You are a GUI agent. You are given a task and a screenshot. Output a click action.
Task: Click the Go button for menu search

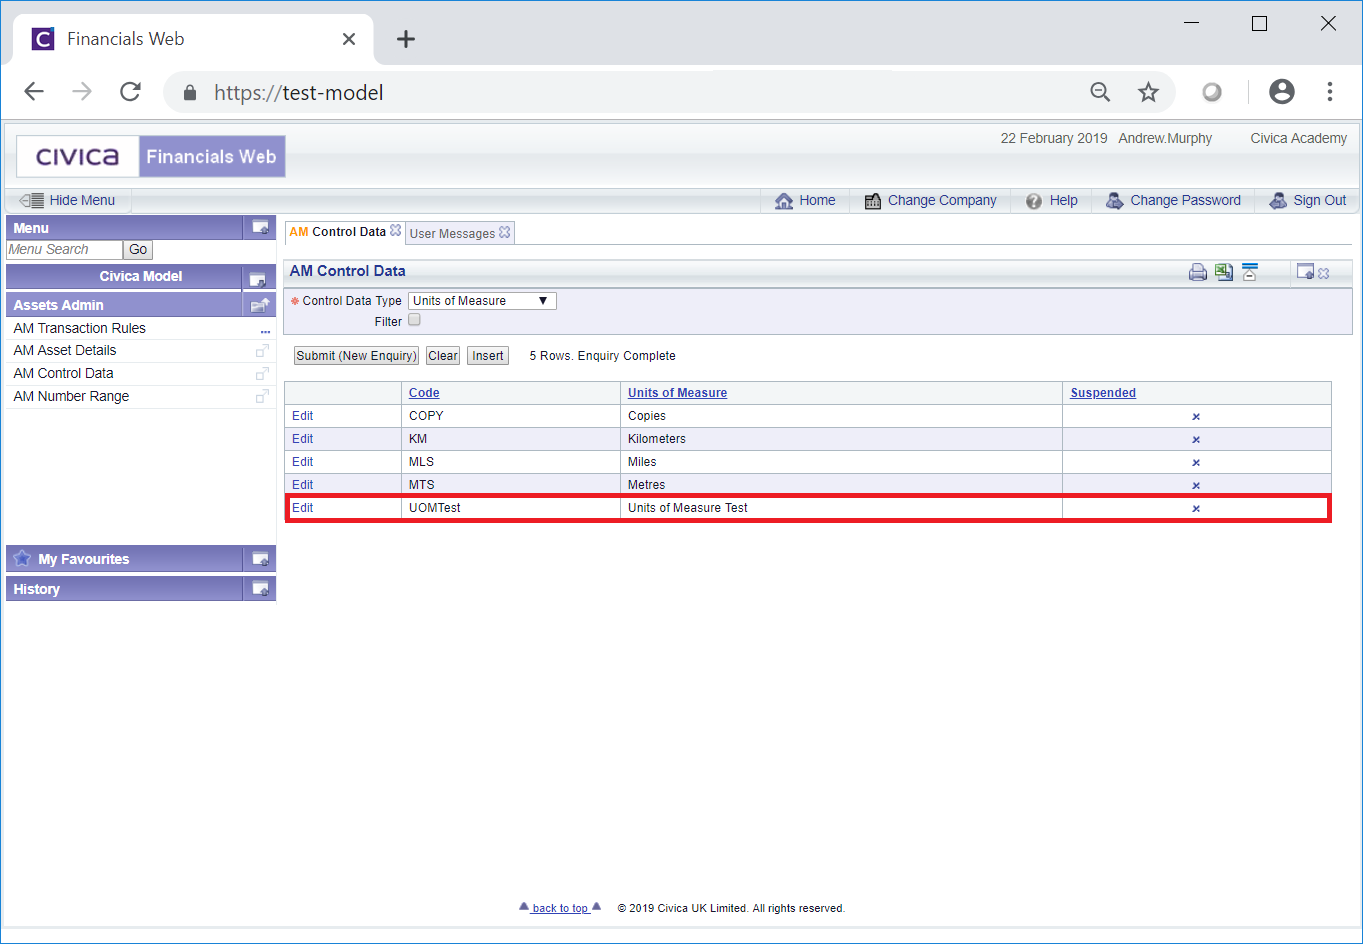click(138, 250)
